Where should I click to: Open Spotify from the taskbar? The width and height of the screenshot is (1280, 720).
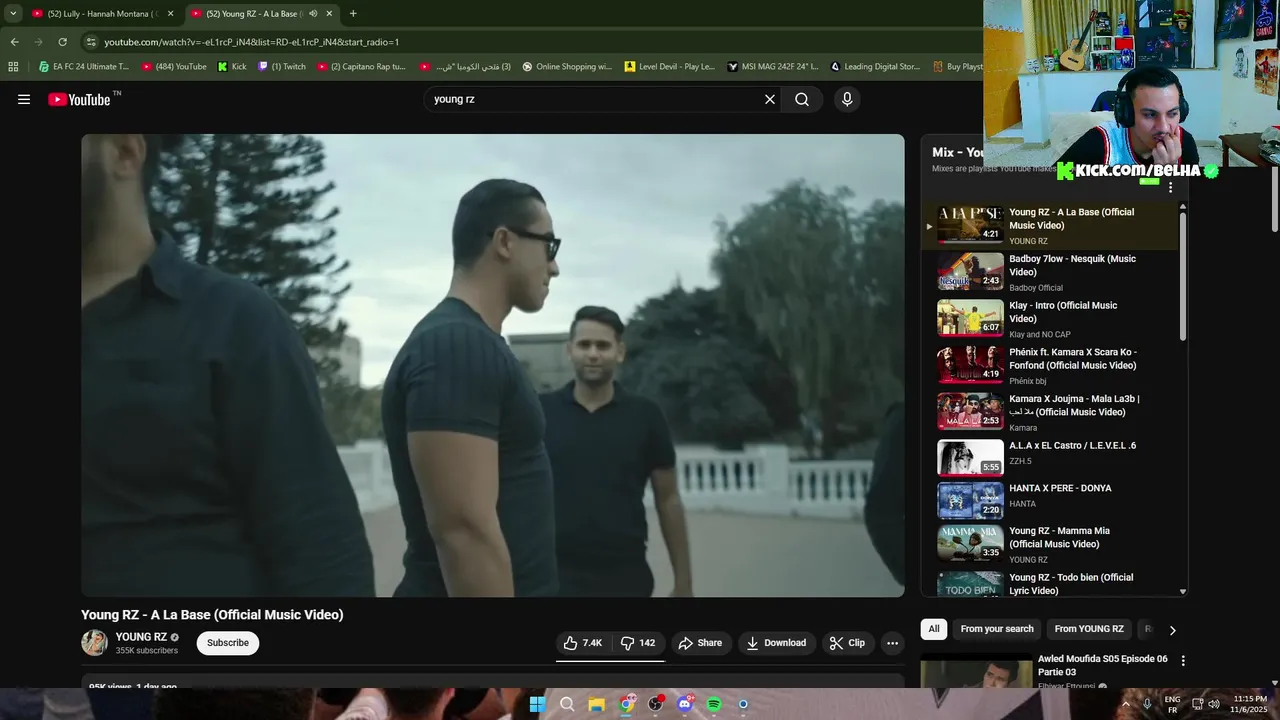tap(714, 704)
